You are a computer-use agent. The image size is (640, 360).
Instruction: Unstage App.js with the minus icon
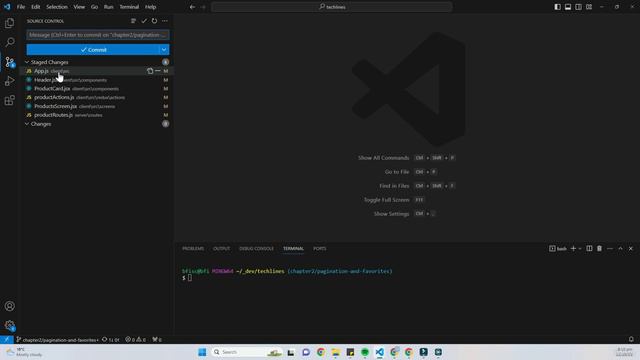click(x=158, y=71)
